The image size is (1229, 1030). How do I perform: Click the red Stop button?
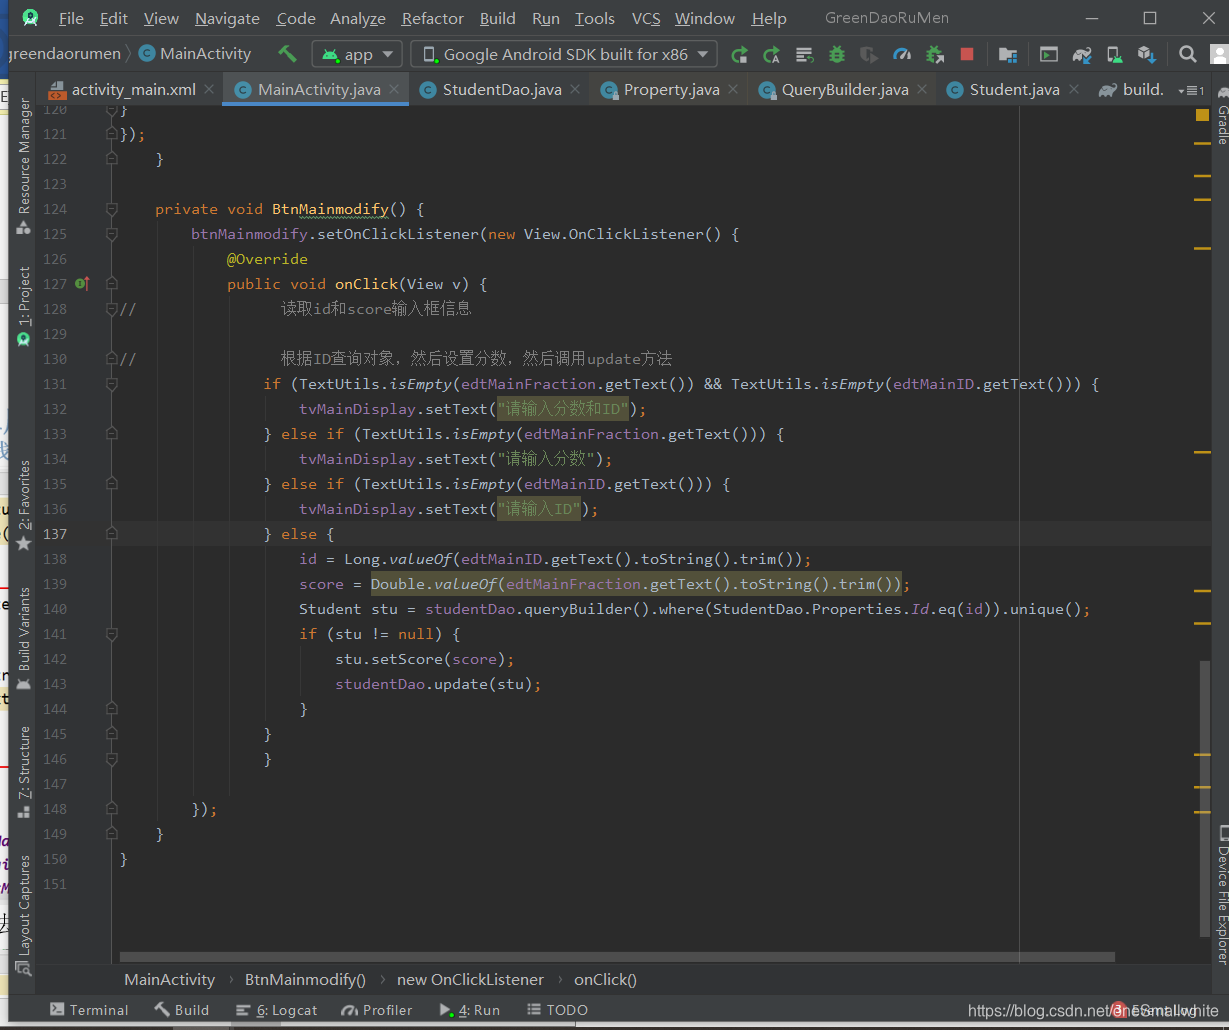coord(967,54)
